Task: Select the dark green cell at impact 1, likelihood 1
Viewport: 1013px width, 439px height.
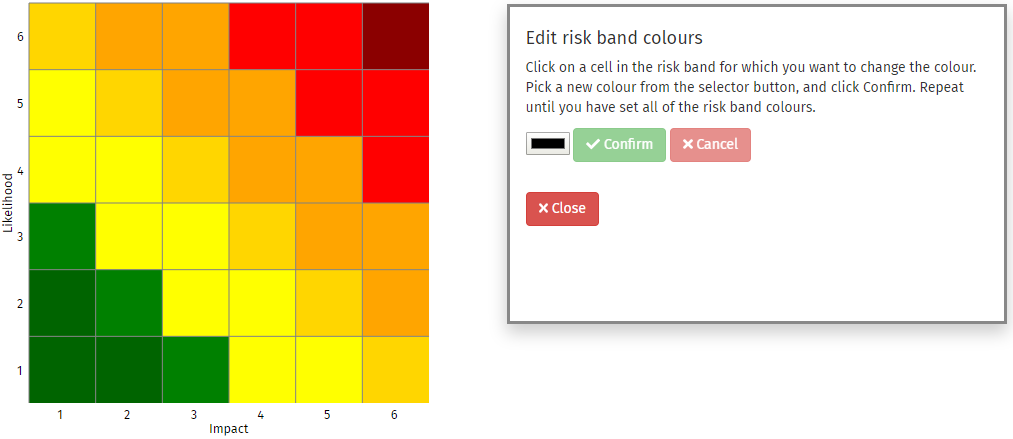Action: (x=62, y=370)
